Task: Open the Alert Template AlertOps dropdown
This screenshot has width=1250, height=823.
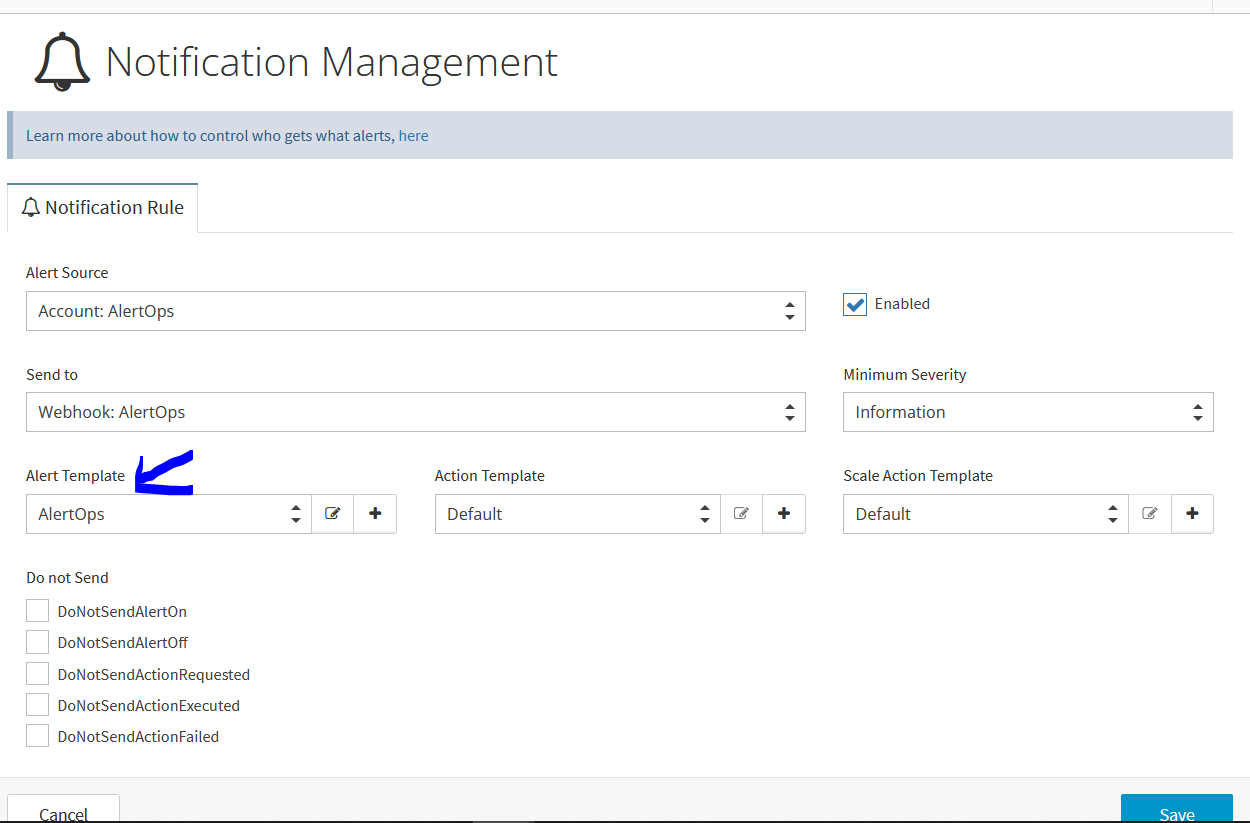Action: pyautogui.click(x=168, y=514)
